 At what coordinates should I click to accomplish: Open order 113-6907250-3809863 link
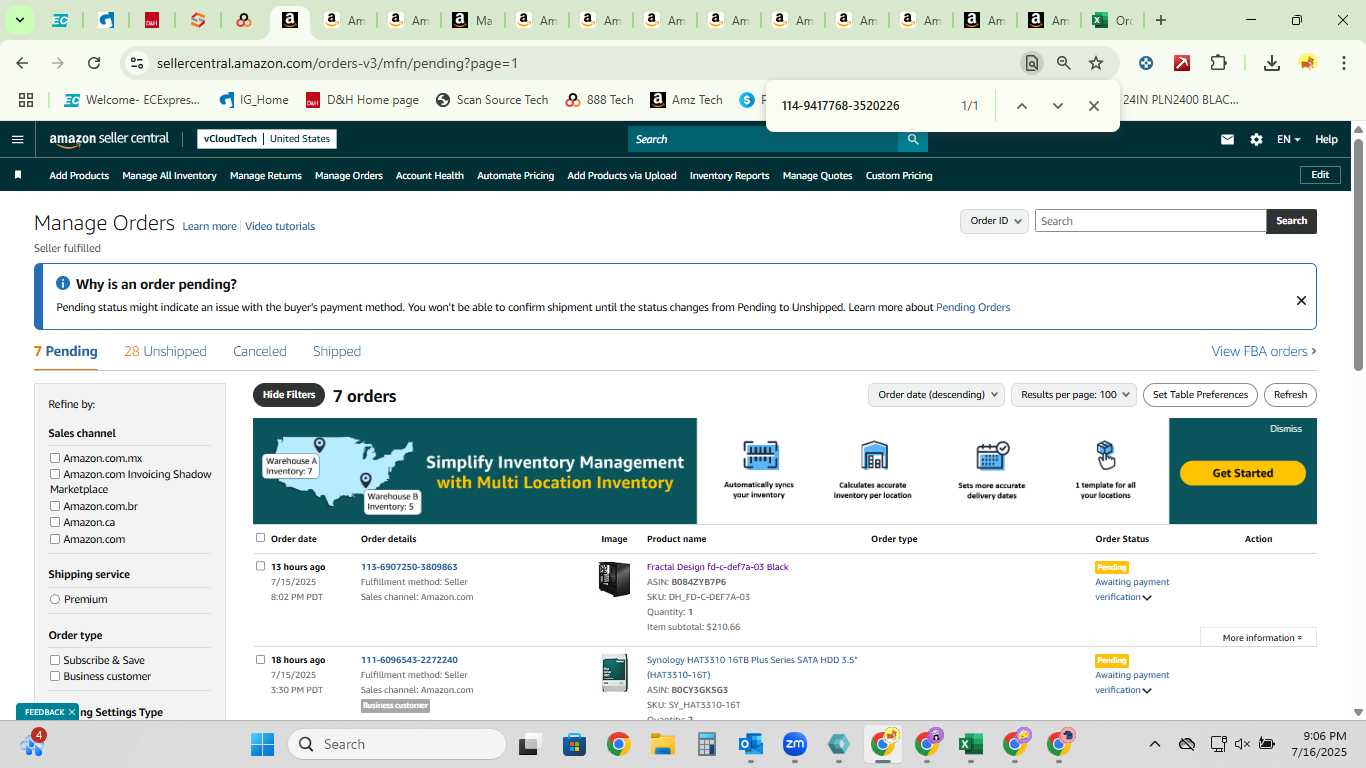[409, 567]
